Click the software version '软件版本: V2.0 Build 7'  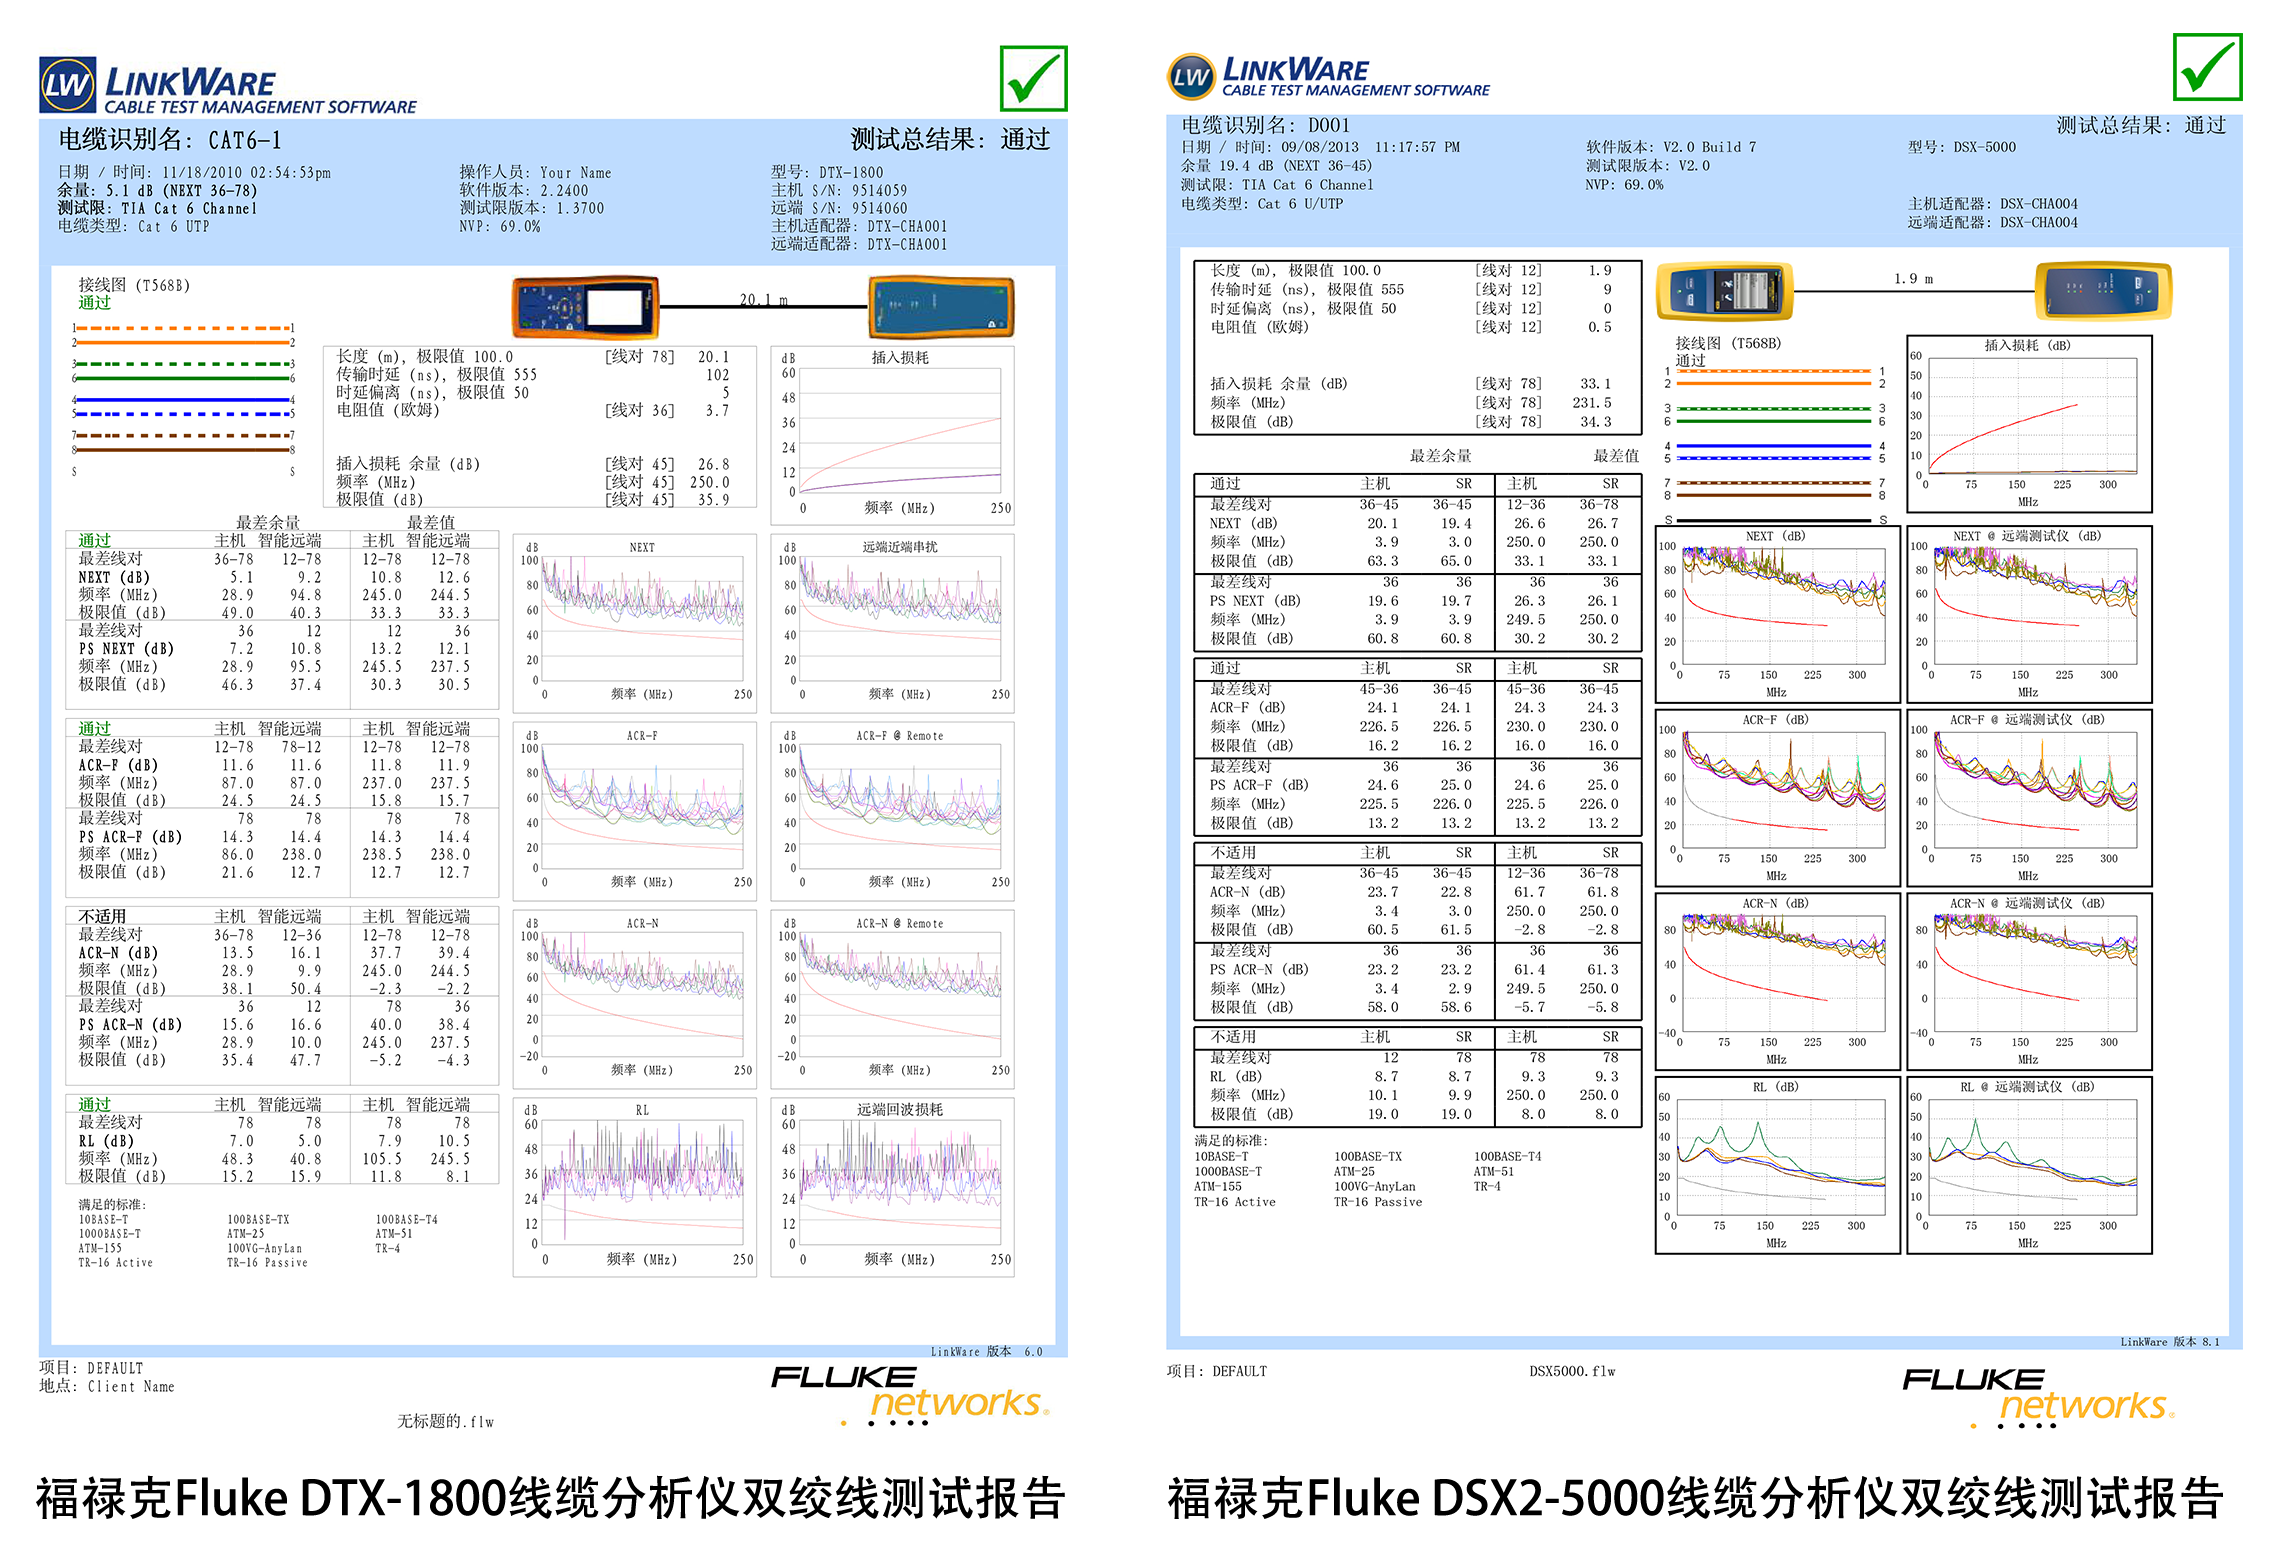(x=1671, y=147)
